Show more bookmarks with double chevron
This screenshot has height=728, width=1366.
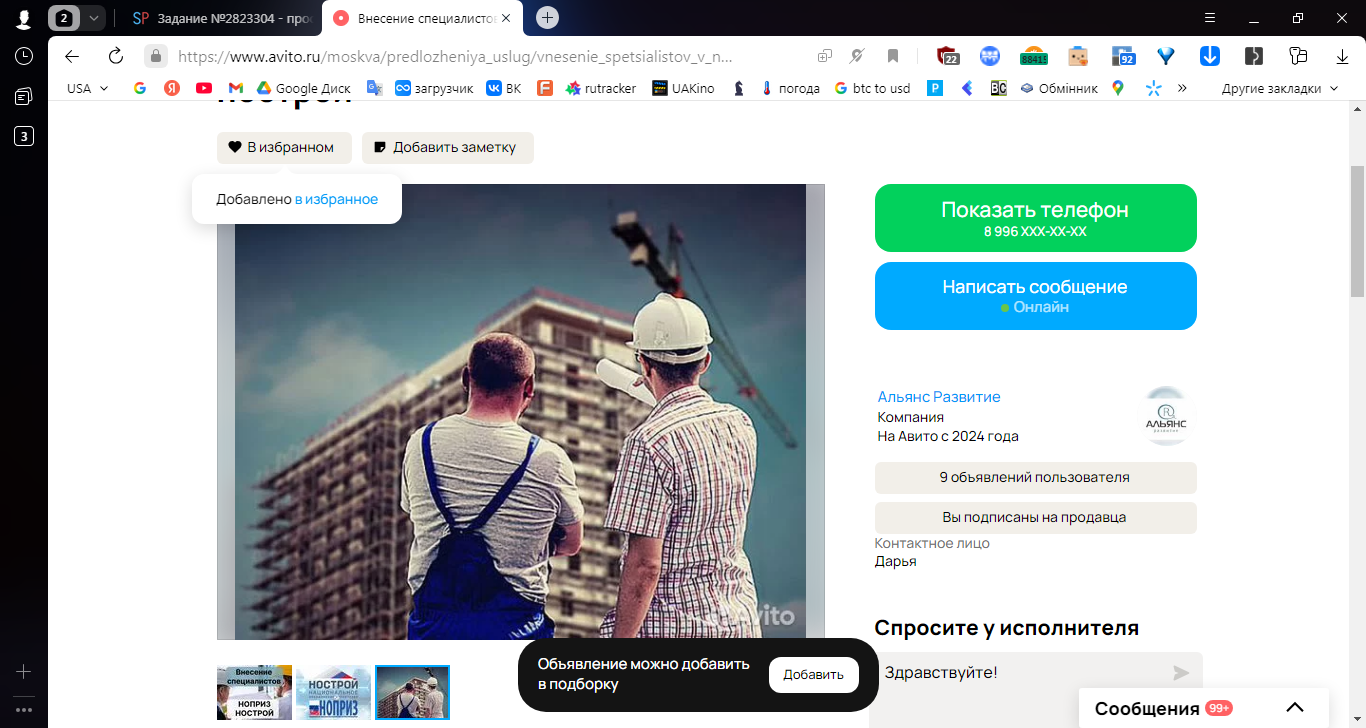click(x=1182, y=88)
